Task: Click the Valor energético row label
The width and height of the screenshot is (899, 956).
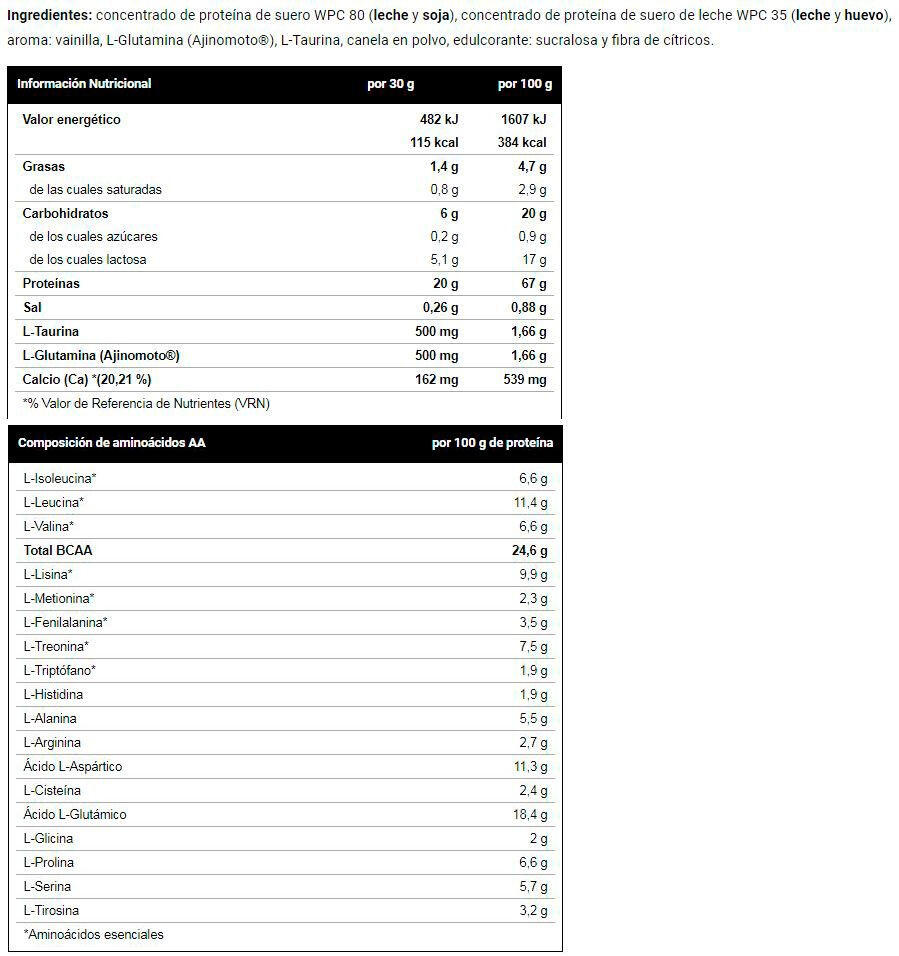Action: pos(71,120)
